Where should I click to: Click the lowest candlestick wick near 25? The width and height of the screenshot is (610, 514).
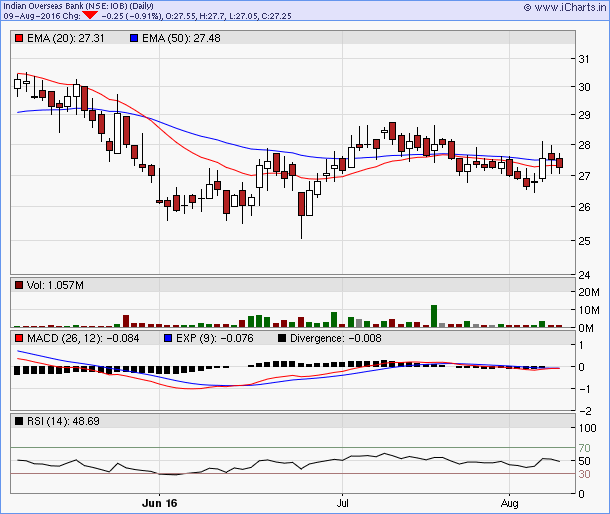click(301, 215)
